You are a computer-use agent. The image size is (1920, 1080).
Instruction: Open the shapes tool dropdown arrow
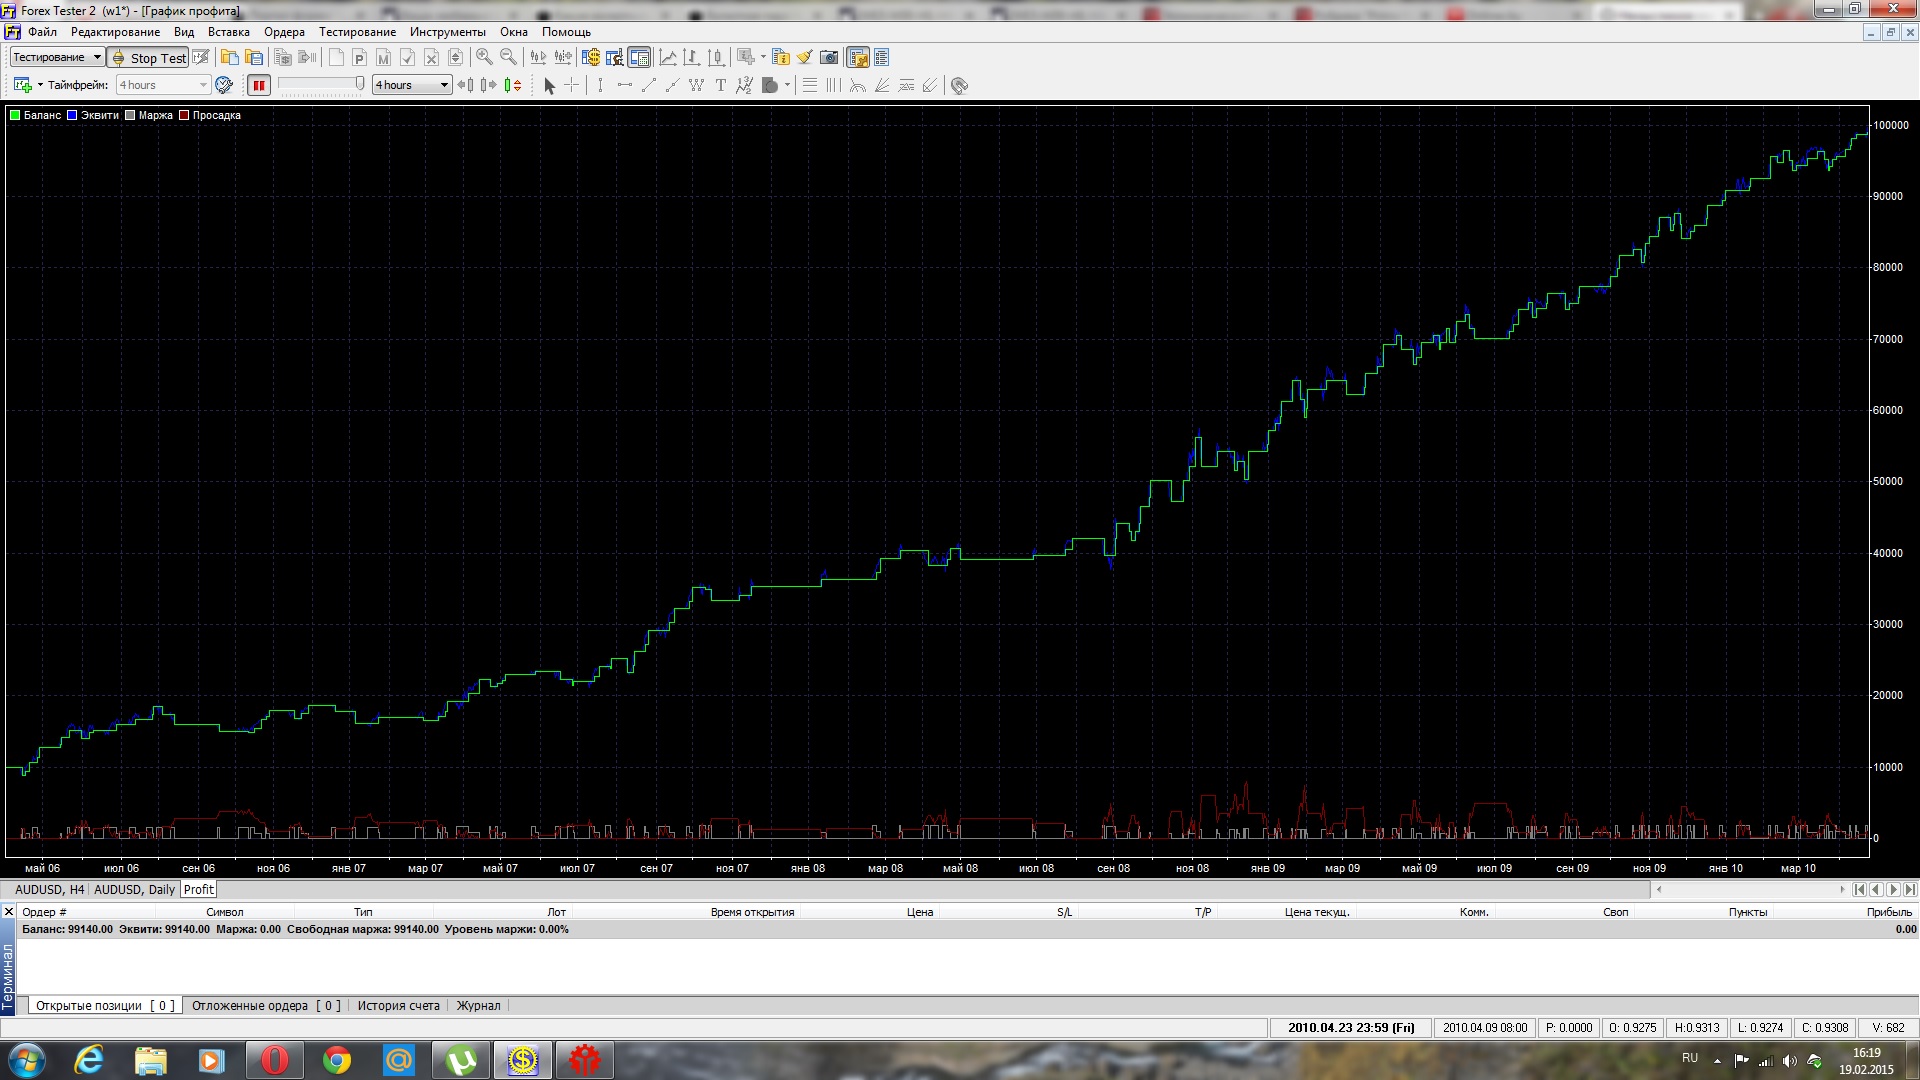pyautogui.click(x=787, y=85)
